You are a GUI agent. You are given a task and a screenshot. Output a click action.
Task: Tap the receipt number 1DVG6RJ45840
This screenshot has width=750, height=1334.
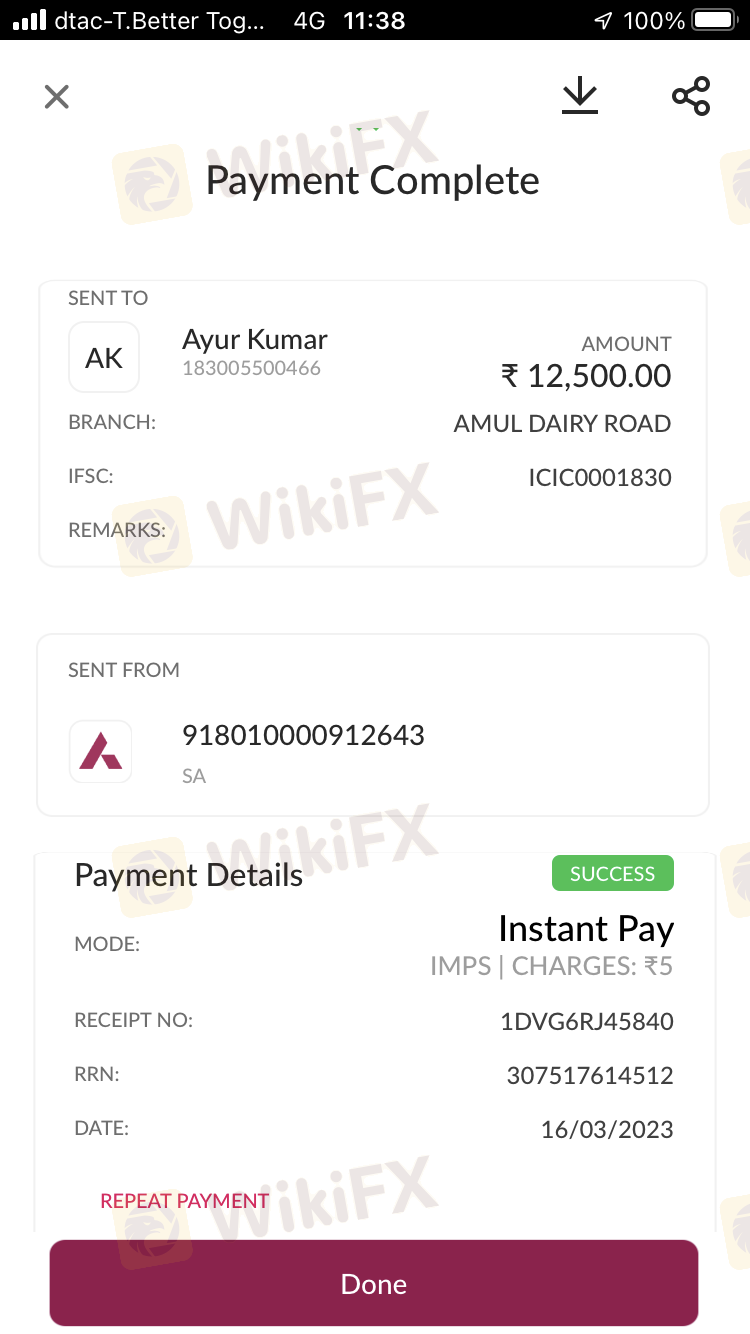586,1022
